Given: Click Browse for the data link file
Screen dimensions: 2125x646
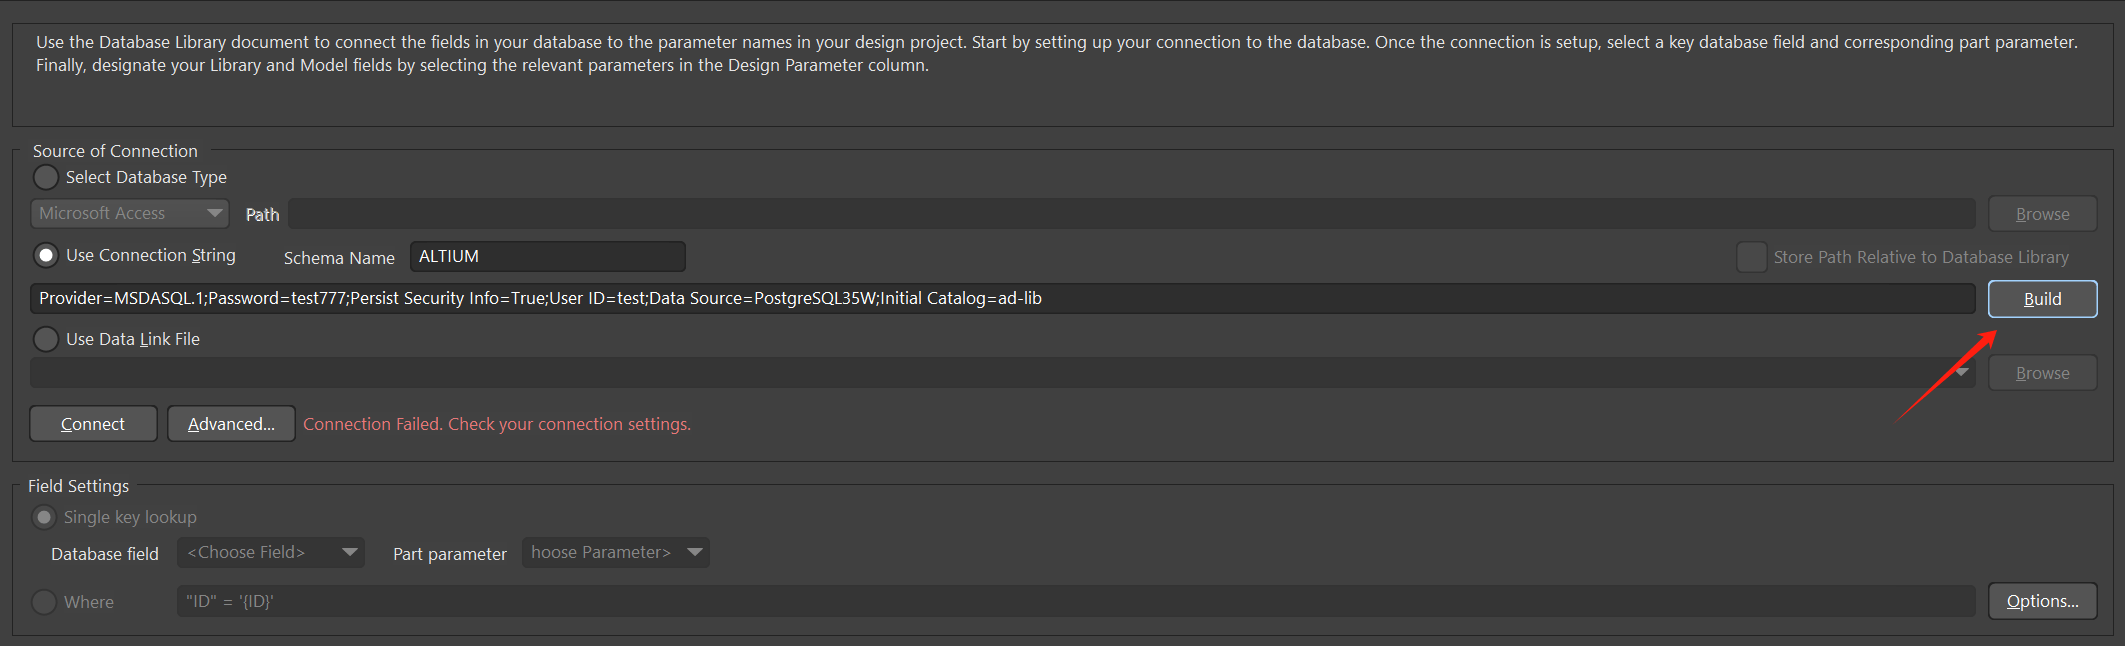Looking at the screenshot, I should (x=2041, y=373).
